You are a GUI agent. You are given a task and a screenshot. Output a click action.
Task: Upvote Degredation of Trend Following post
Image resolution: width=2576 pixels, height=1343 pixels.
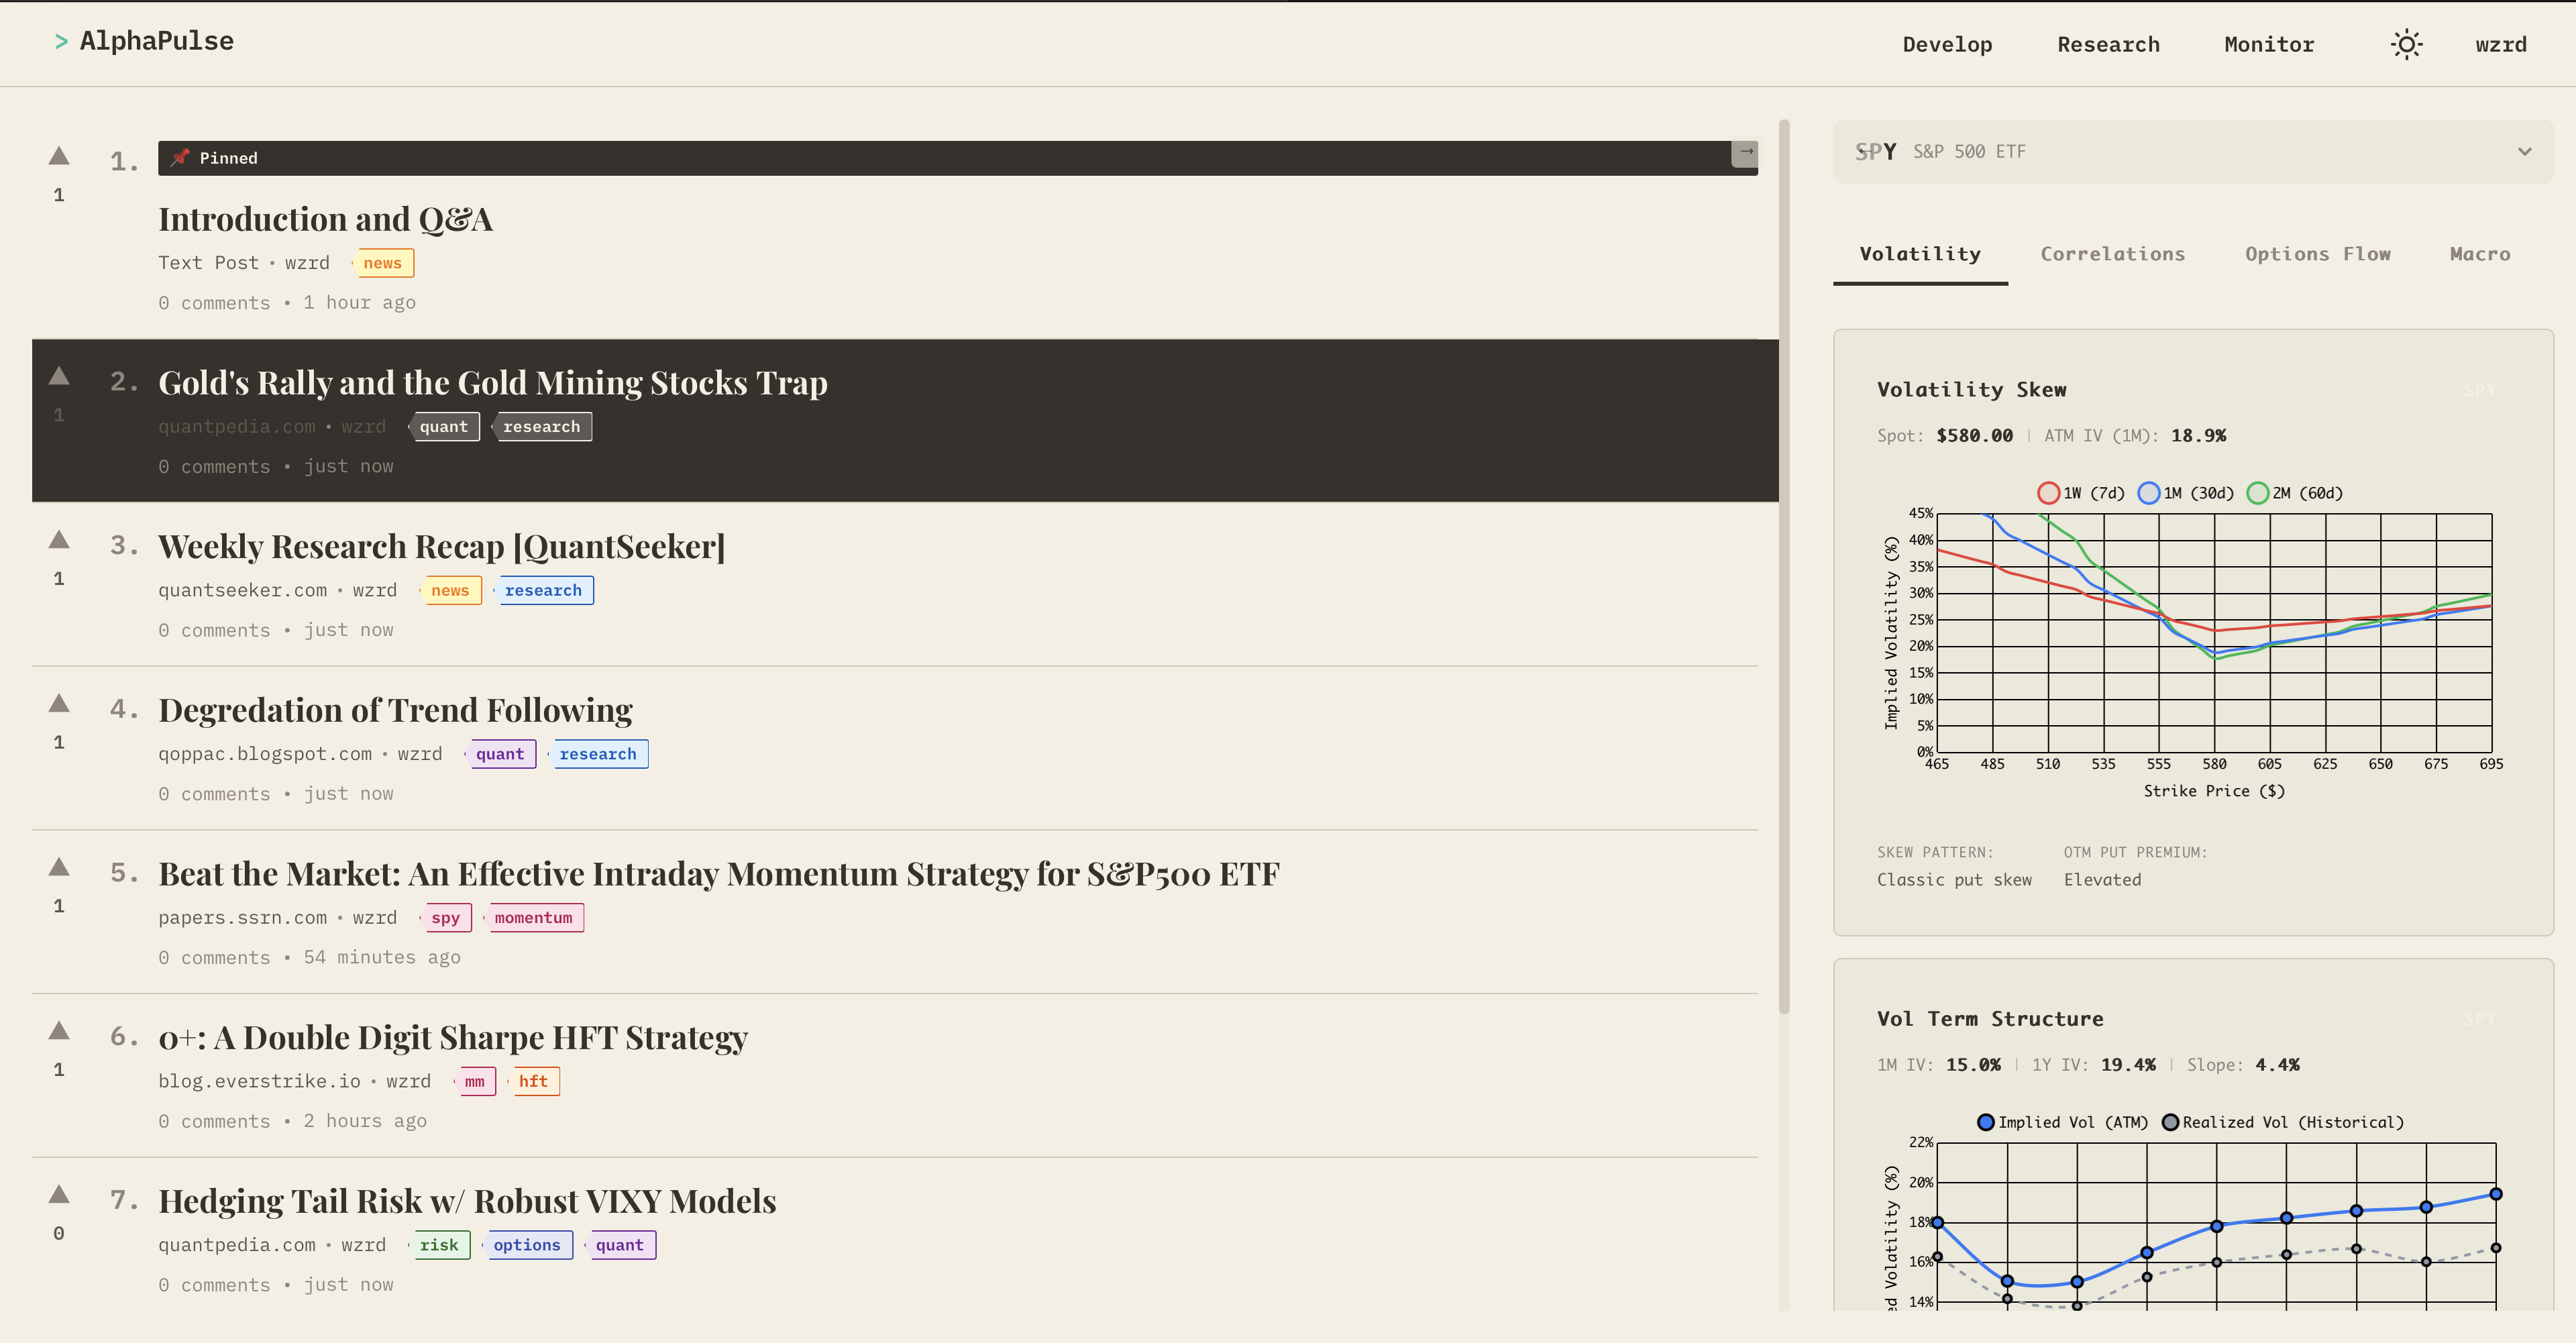pyautogui.click(x=59, y=704)
